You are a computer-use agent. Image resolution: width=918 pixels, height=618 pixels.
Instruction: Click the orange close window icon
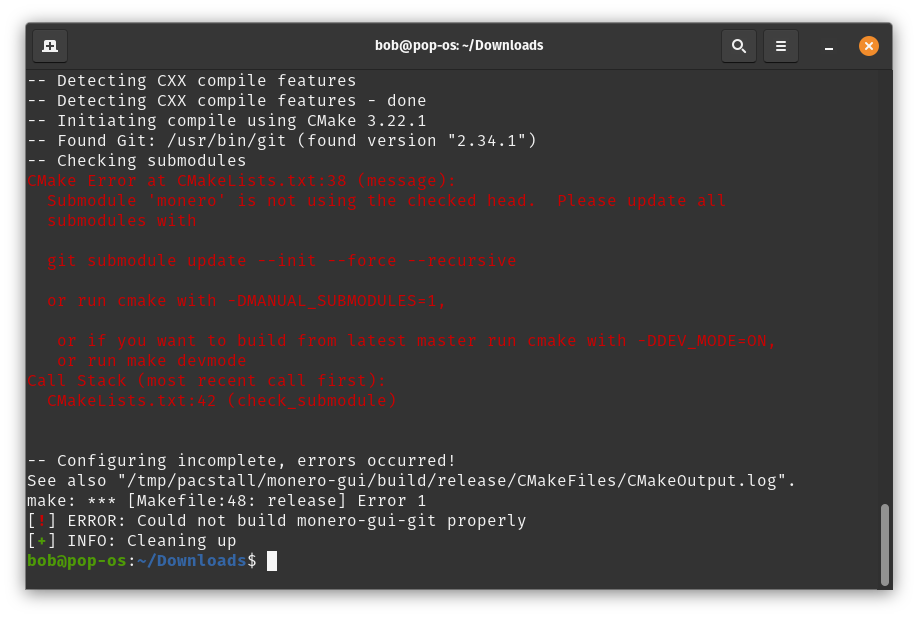[x=869, y=45]
